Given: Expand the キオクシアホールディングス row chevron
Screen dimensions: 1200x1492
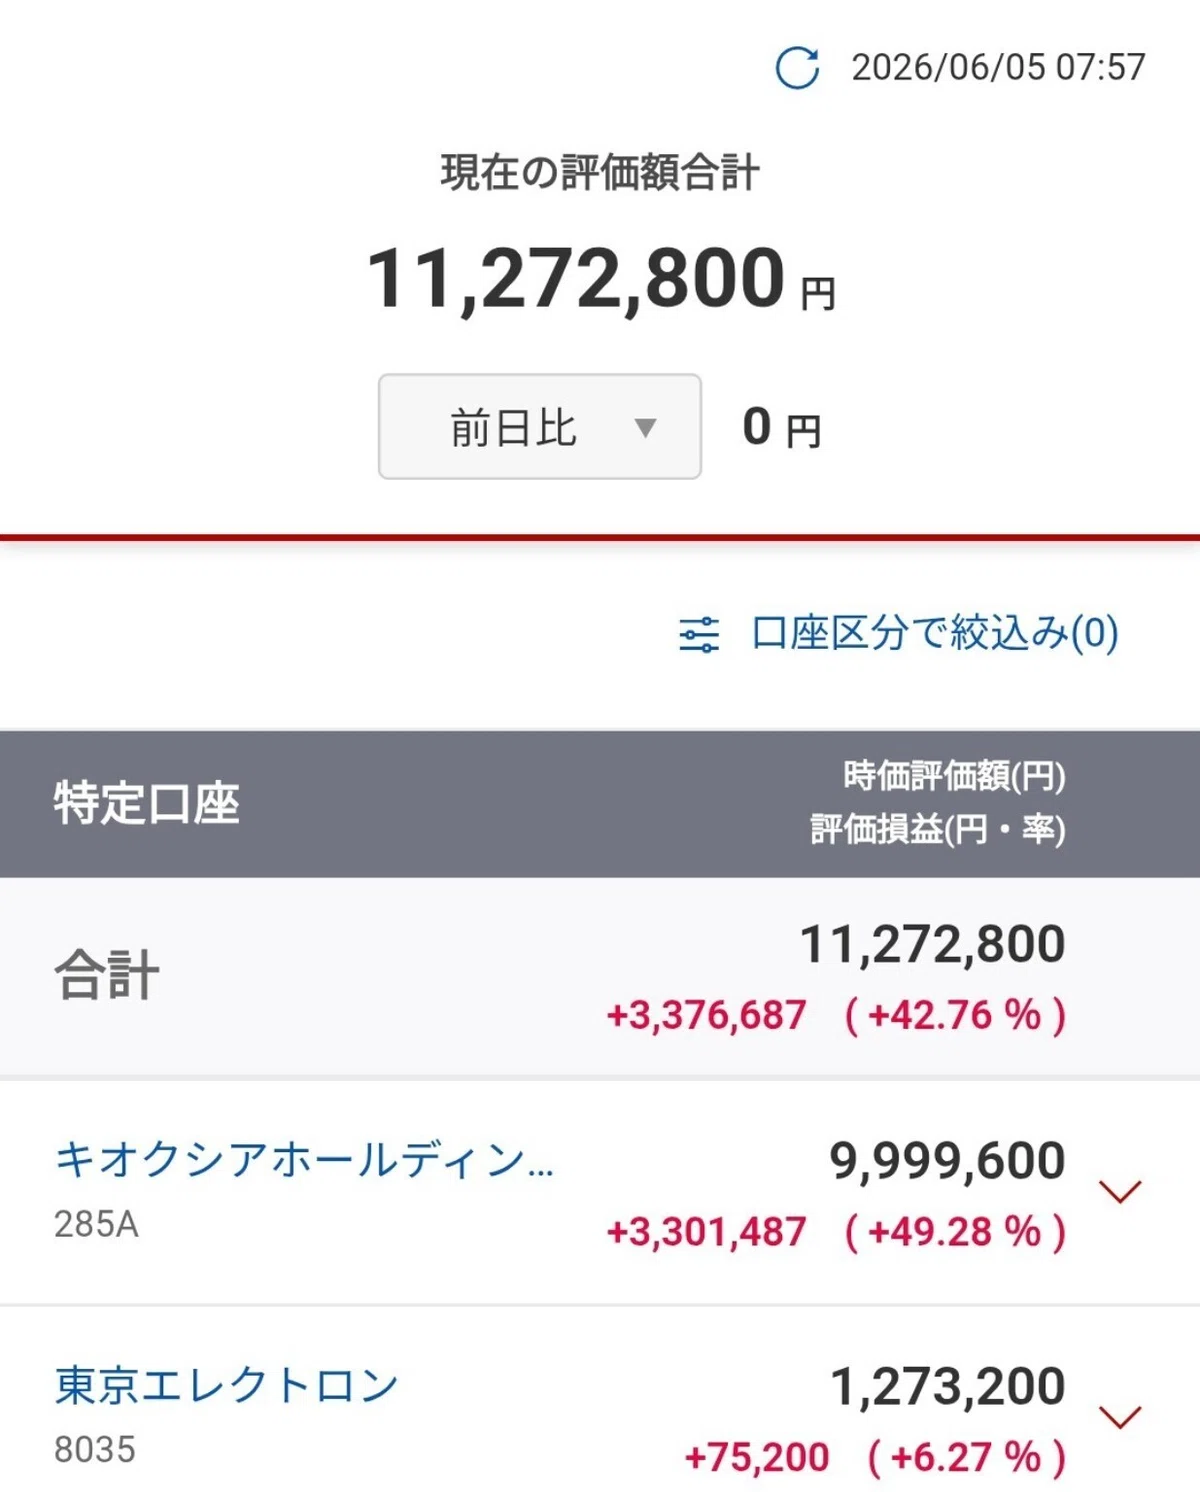Looking at the screenshot, I should click(x=1120, y=1190).
